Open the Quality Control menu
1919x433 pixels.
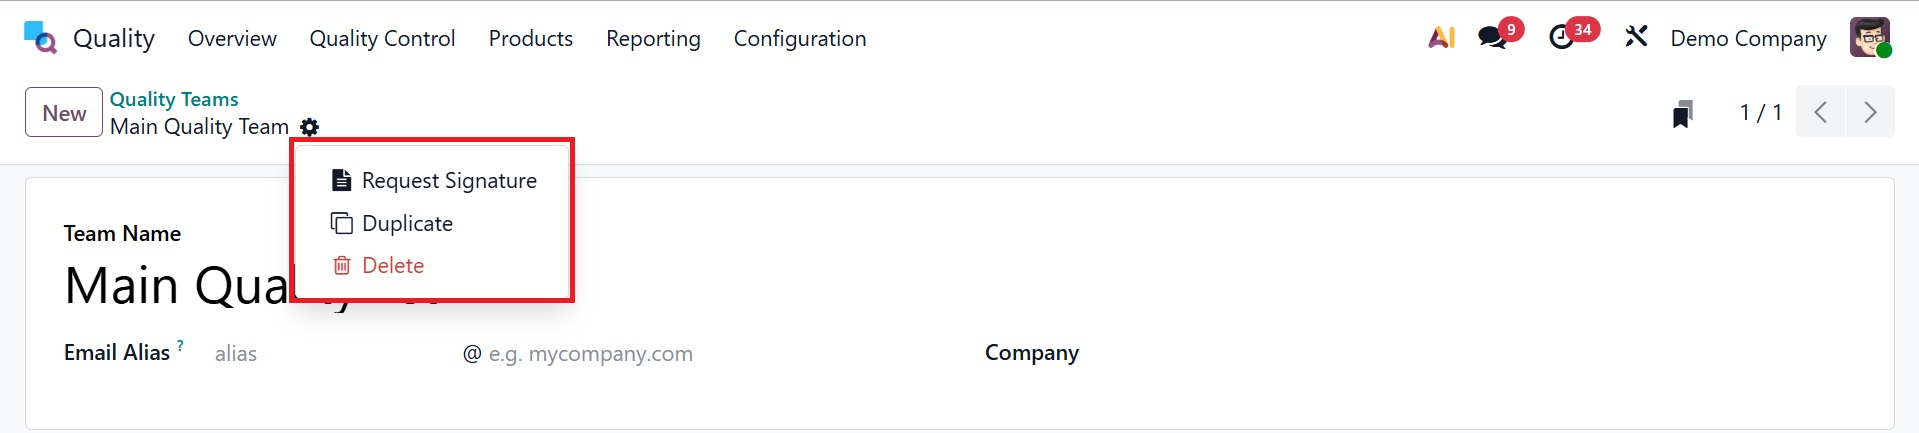point(382,38)
